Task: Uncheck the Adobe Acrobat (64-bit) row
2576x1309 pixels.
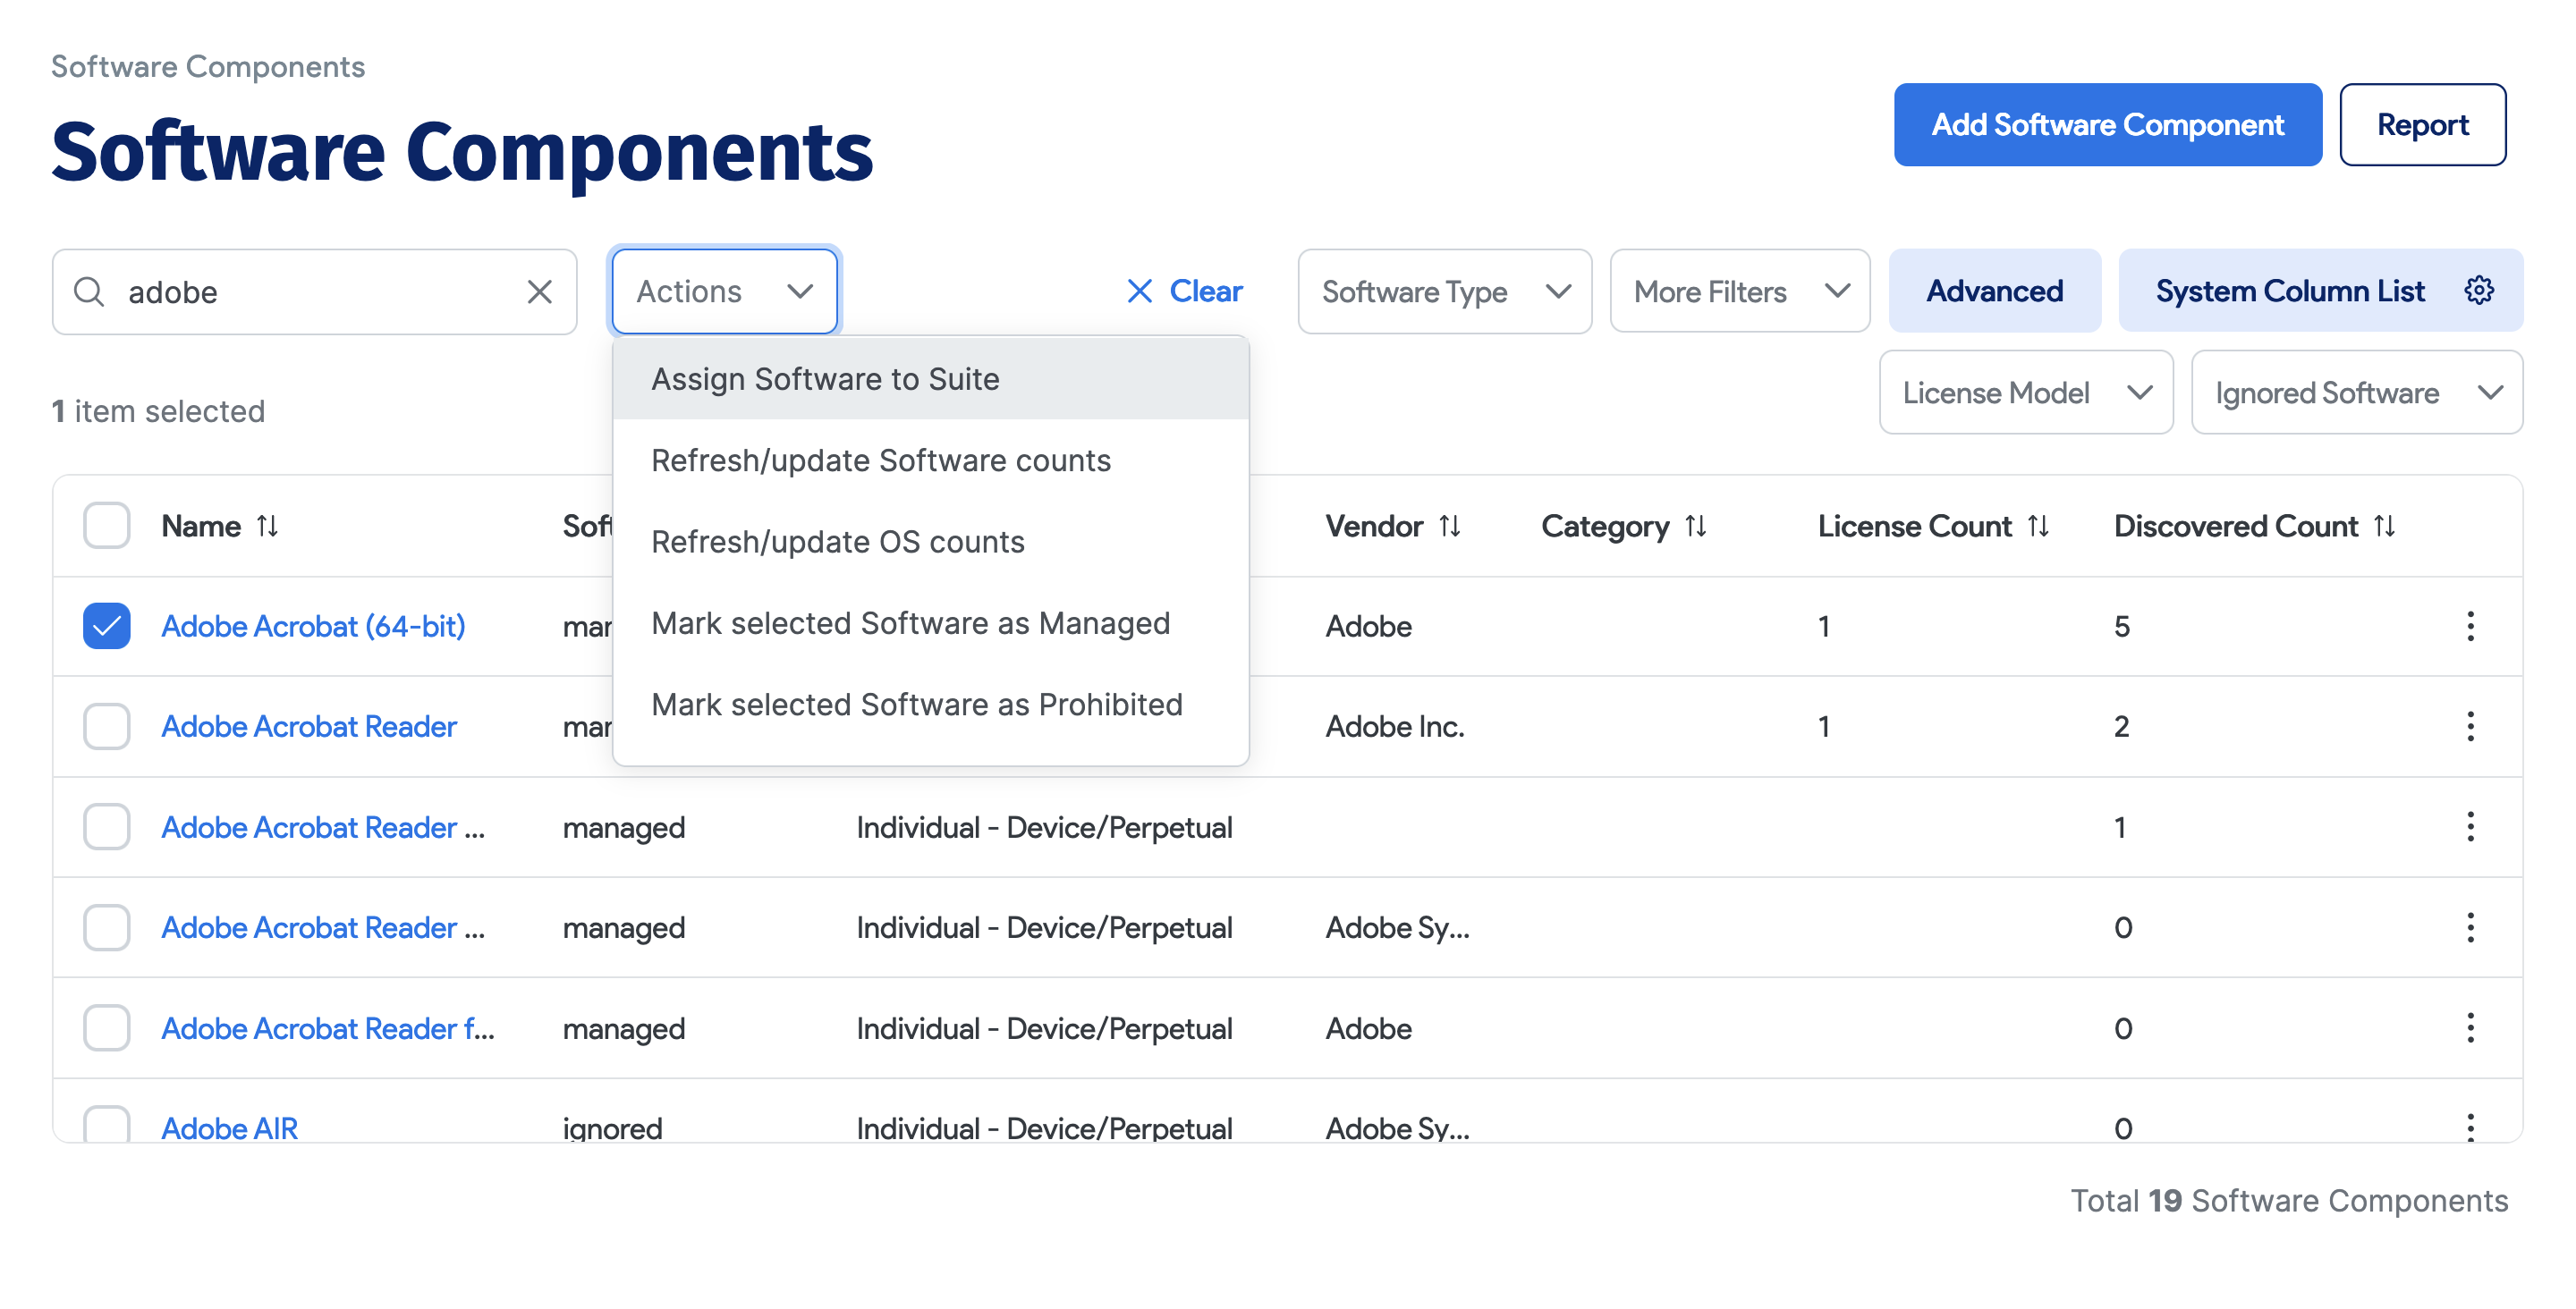Action: (106, 626)
